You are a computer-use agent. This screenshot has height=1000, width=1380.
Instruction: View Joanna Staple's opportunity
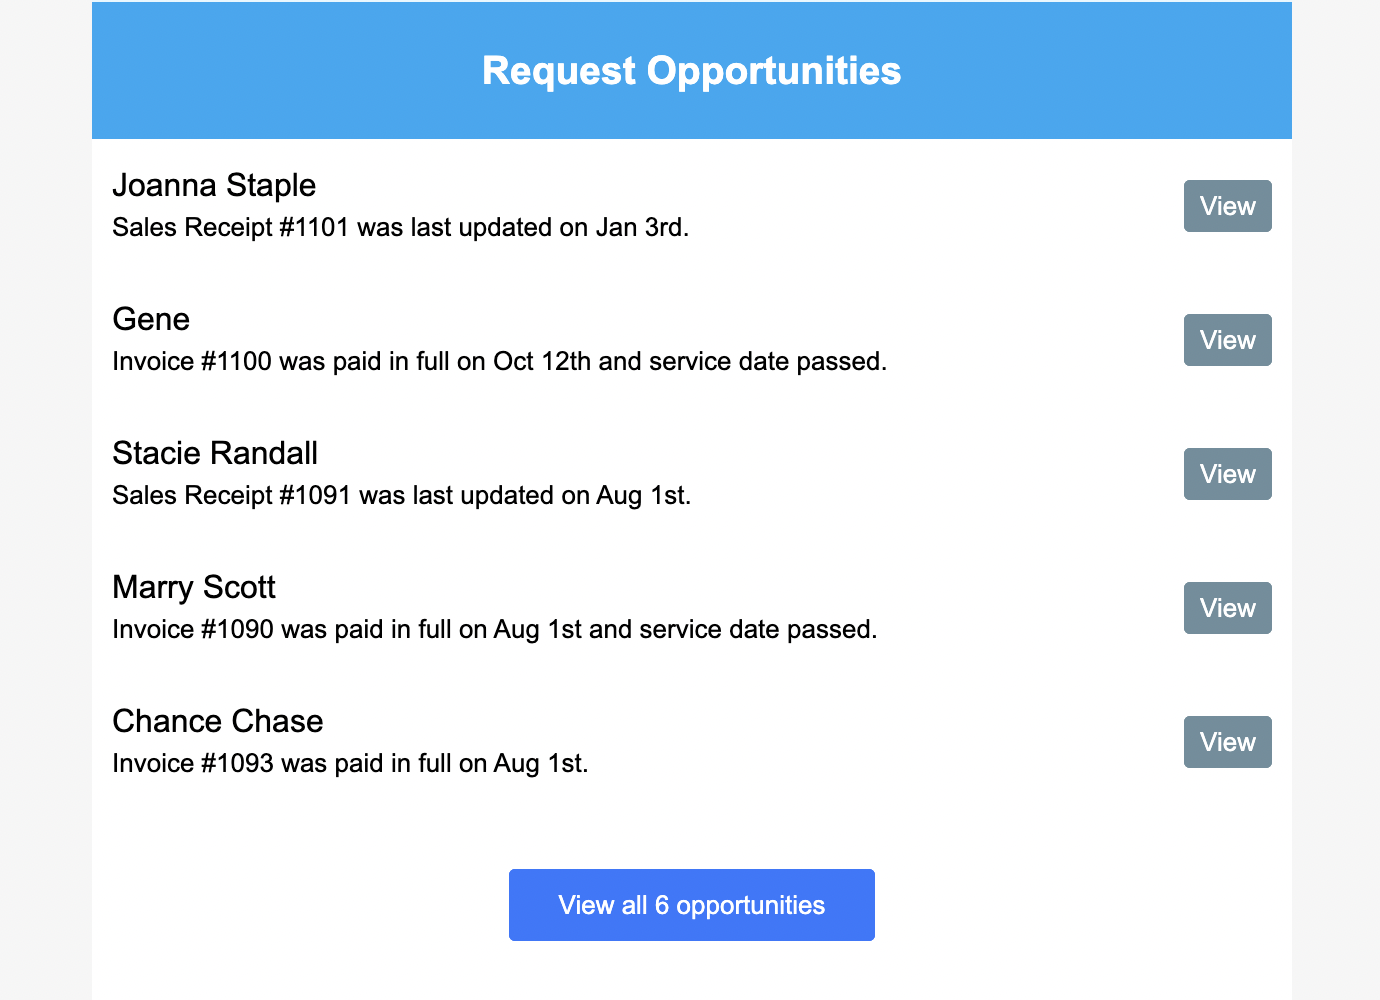1228,206
